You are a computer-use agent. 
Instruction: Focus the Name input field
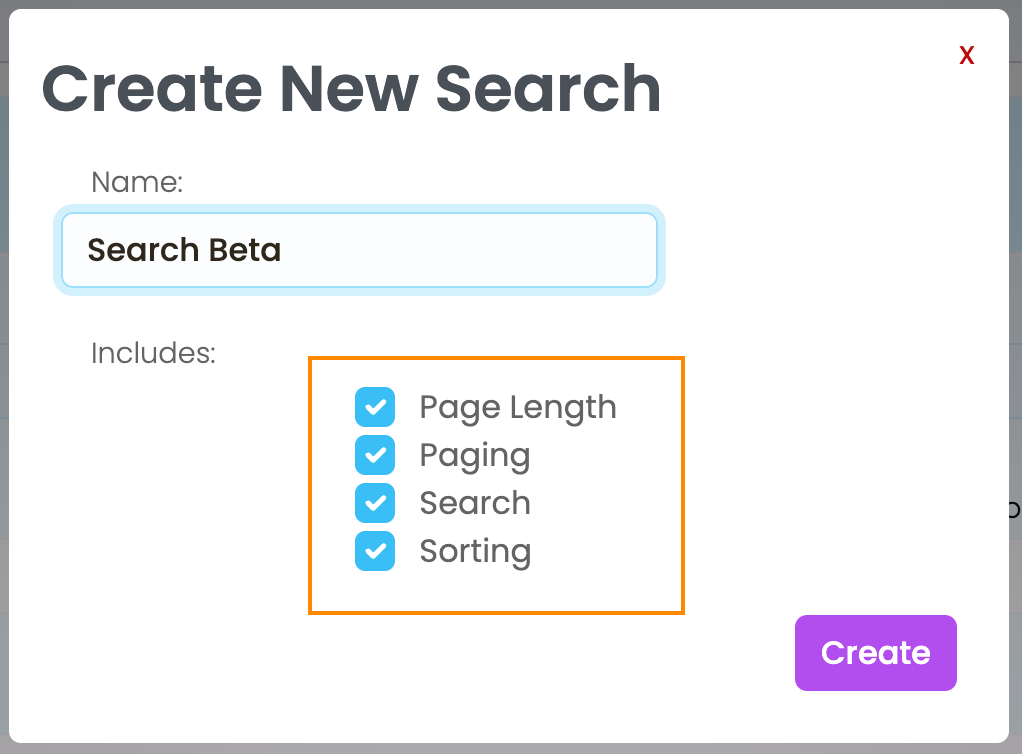pos(359,250)
